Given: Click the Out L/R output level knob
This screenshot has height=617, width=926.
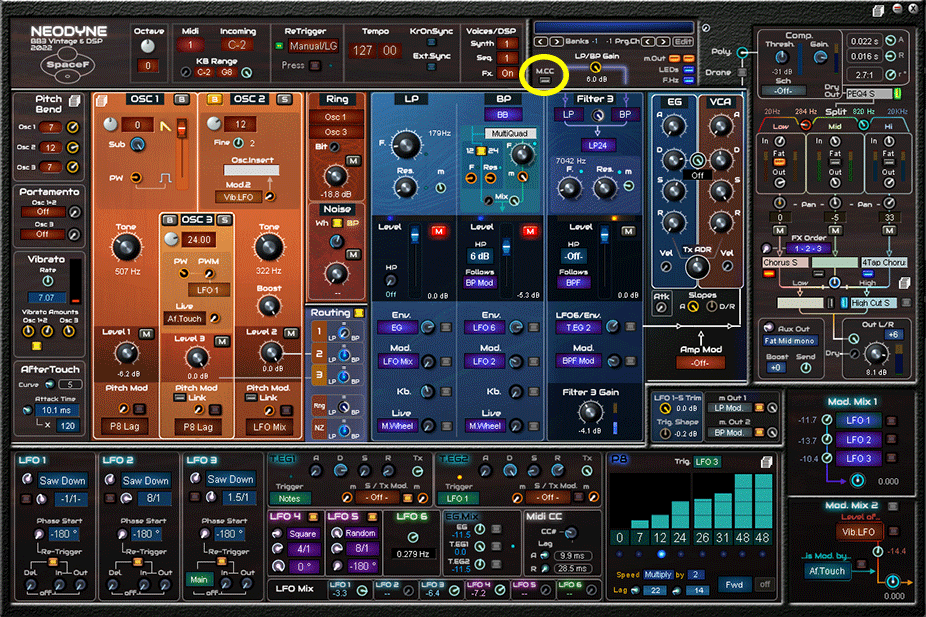Looking at the screenshot, I should [x=876, y=354].
